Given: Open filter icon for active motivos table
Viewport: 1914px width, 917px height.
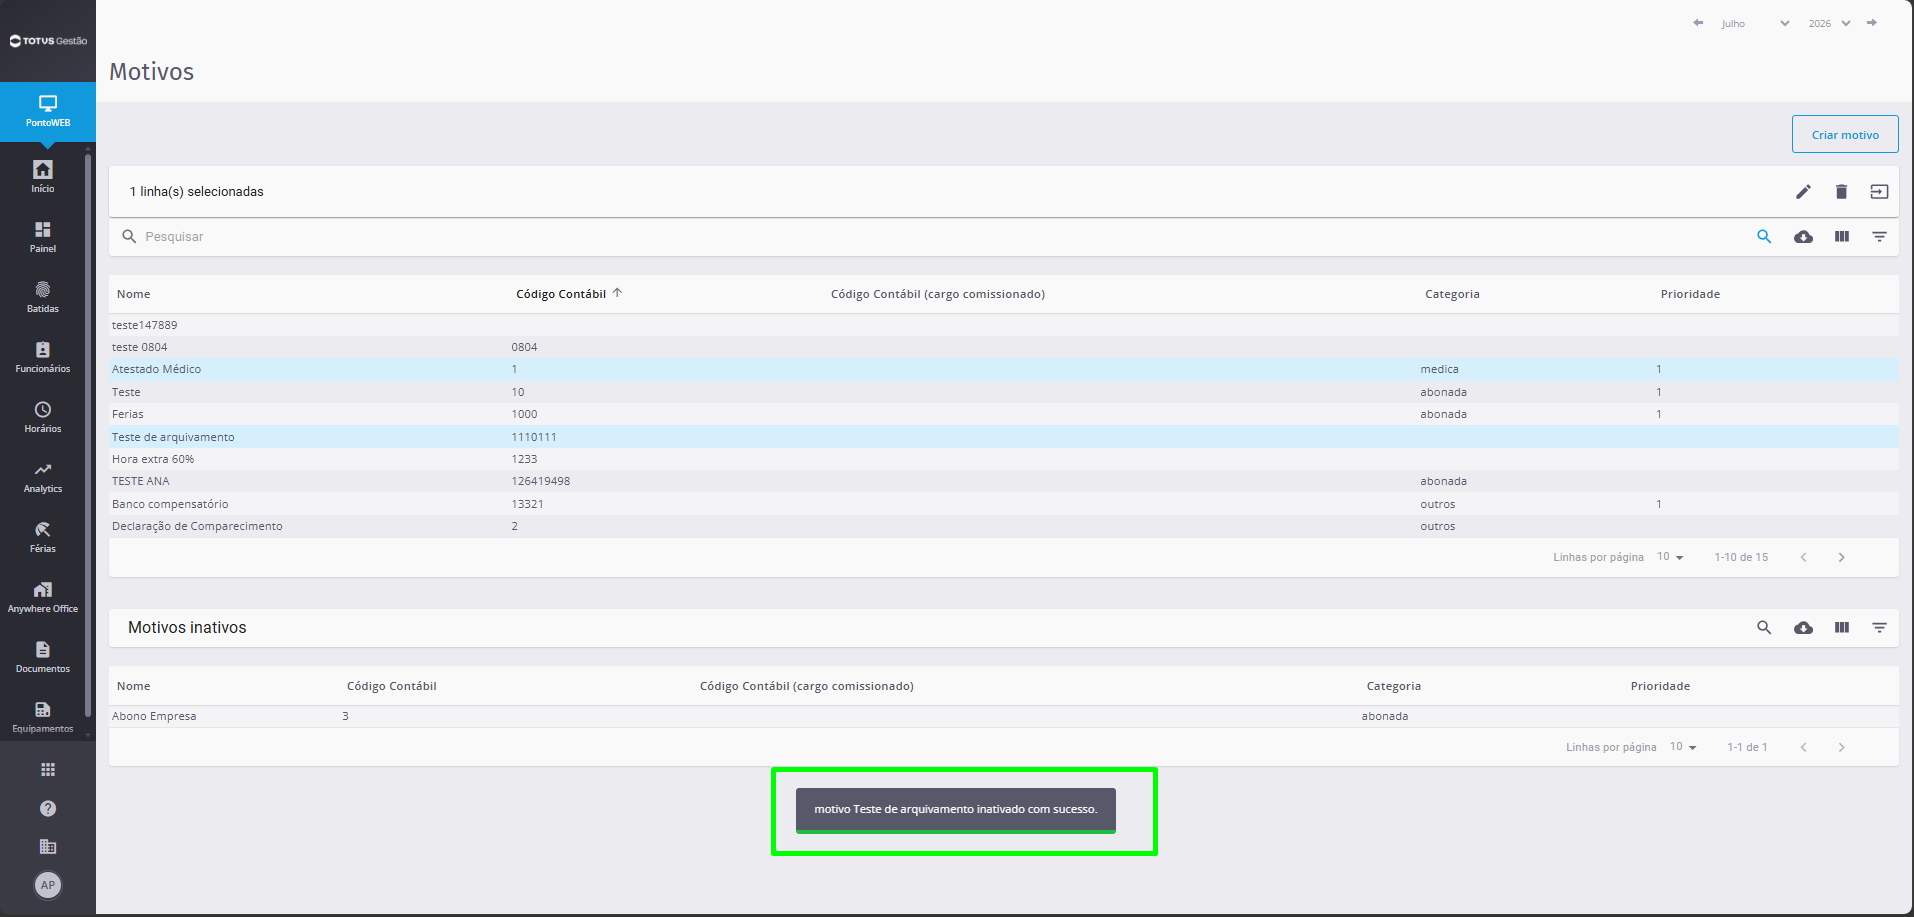Looking at the screenshot, I should click(1879, 237).
